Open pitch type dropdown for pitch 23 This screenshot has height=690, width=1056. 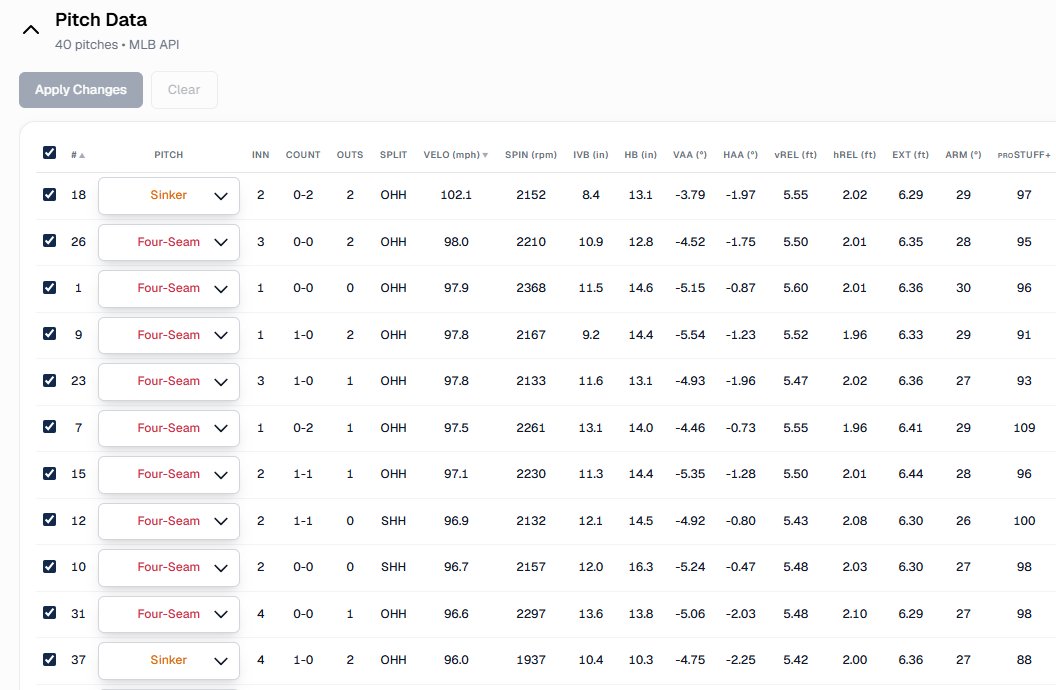169,381
